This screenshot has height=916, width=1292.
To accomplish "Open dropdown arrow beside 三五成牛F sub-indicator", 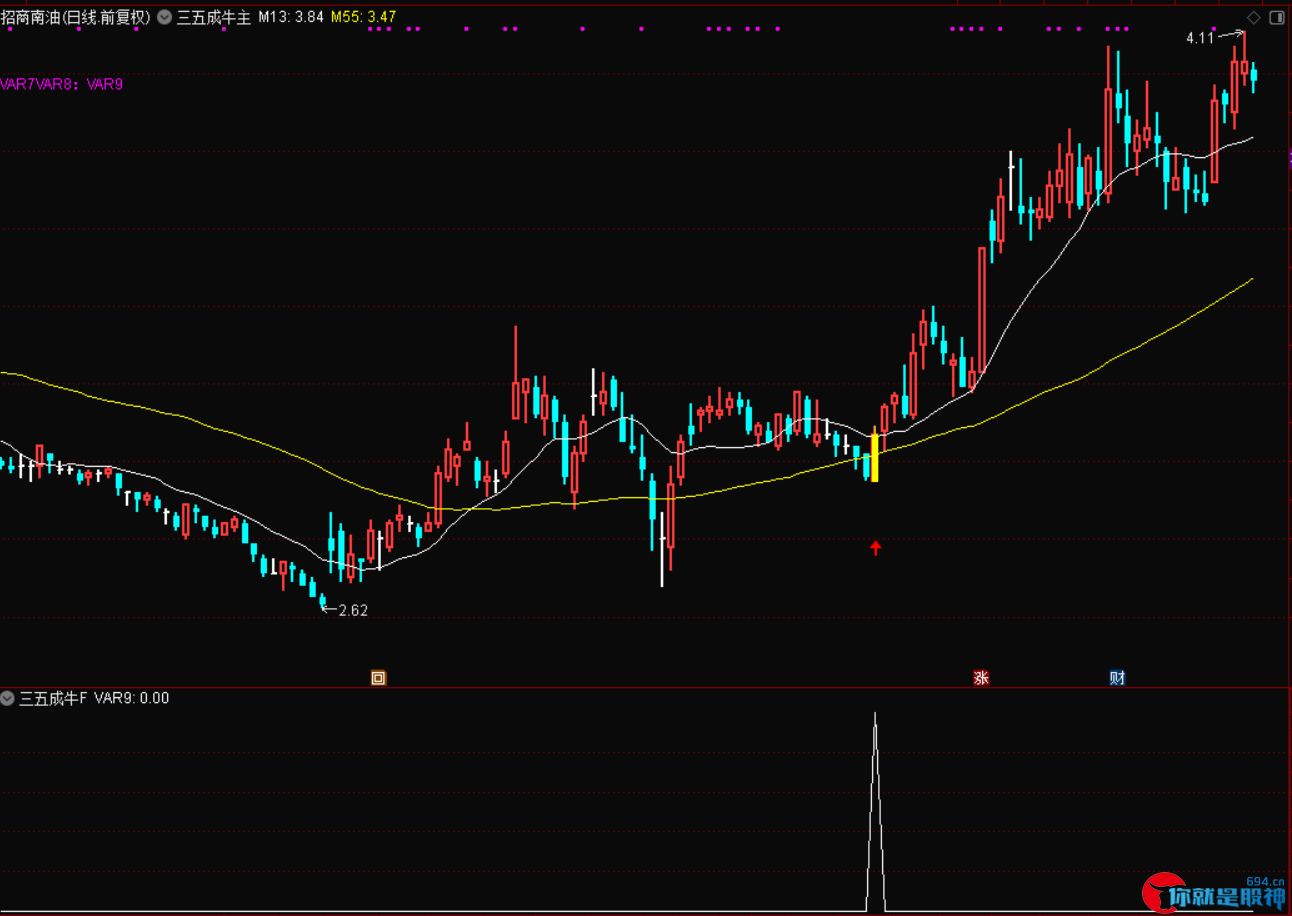I will (x=8, y=698).
